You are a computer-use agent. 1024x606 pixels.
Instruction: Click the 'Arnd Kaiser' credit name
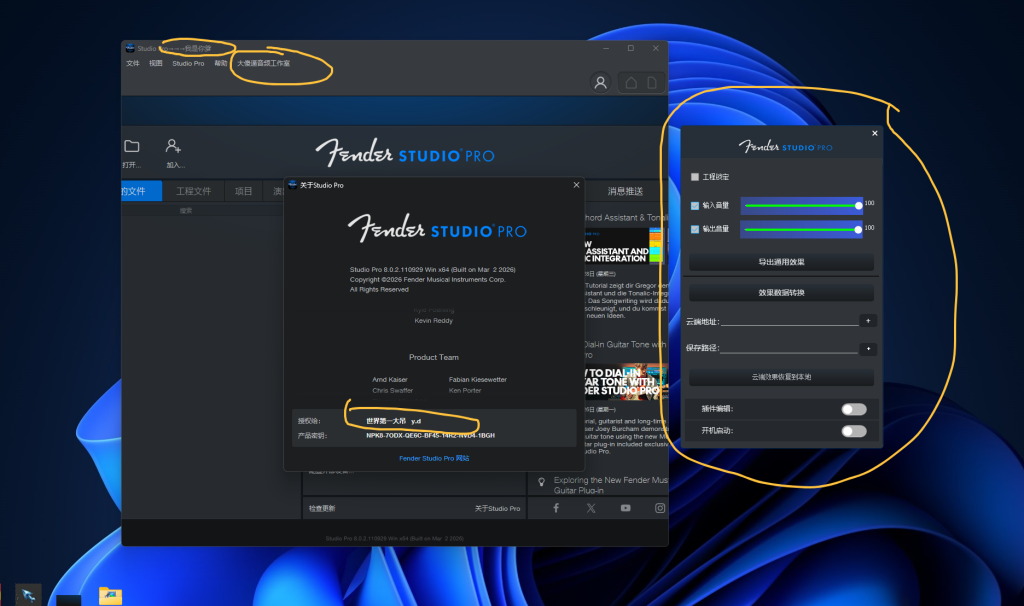pyautogui.click(x=390, y=379)
